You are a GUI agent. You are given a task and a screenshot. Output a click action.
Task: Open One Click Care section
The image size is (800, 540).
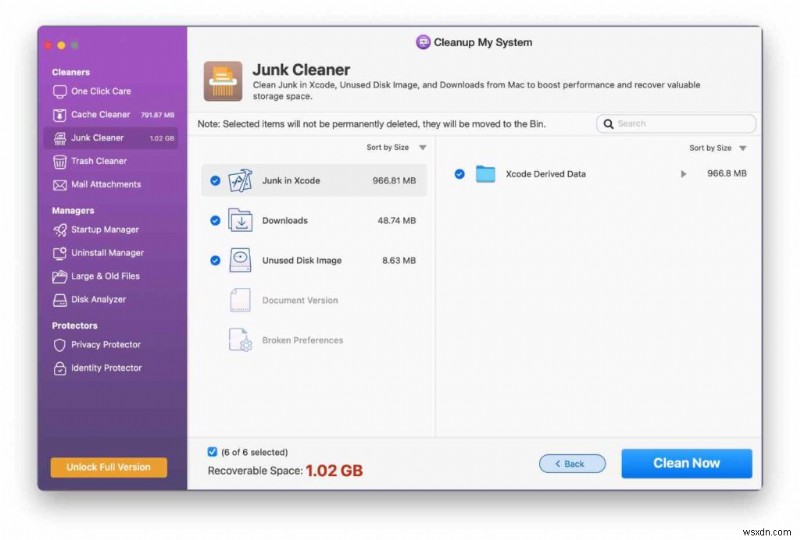coord(101,91)
